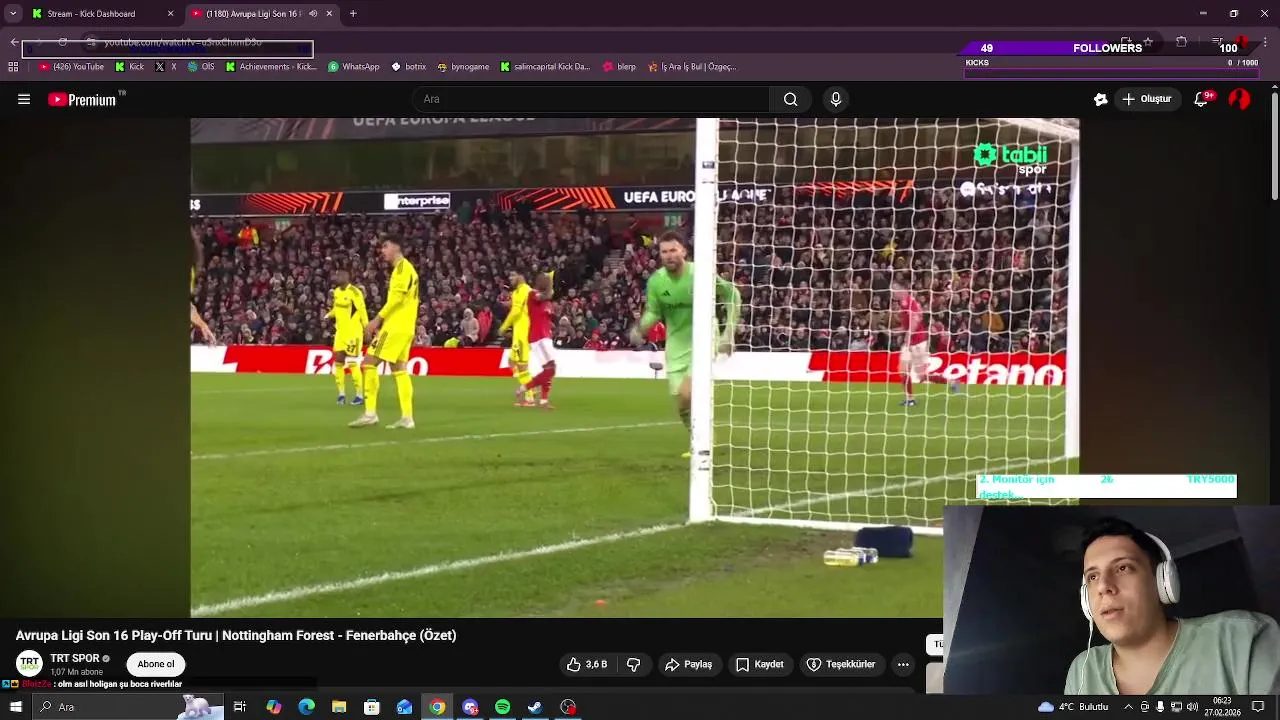Open Steam from taskbar
Screen dimensions: 1280x720
coord(535,707)
